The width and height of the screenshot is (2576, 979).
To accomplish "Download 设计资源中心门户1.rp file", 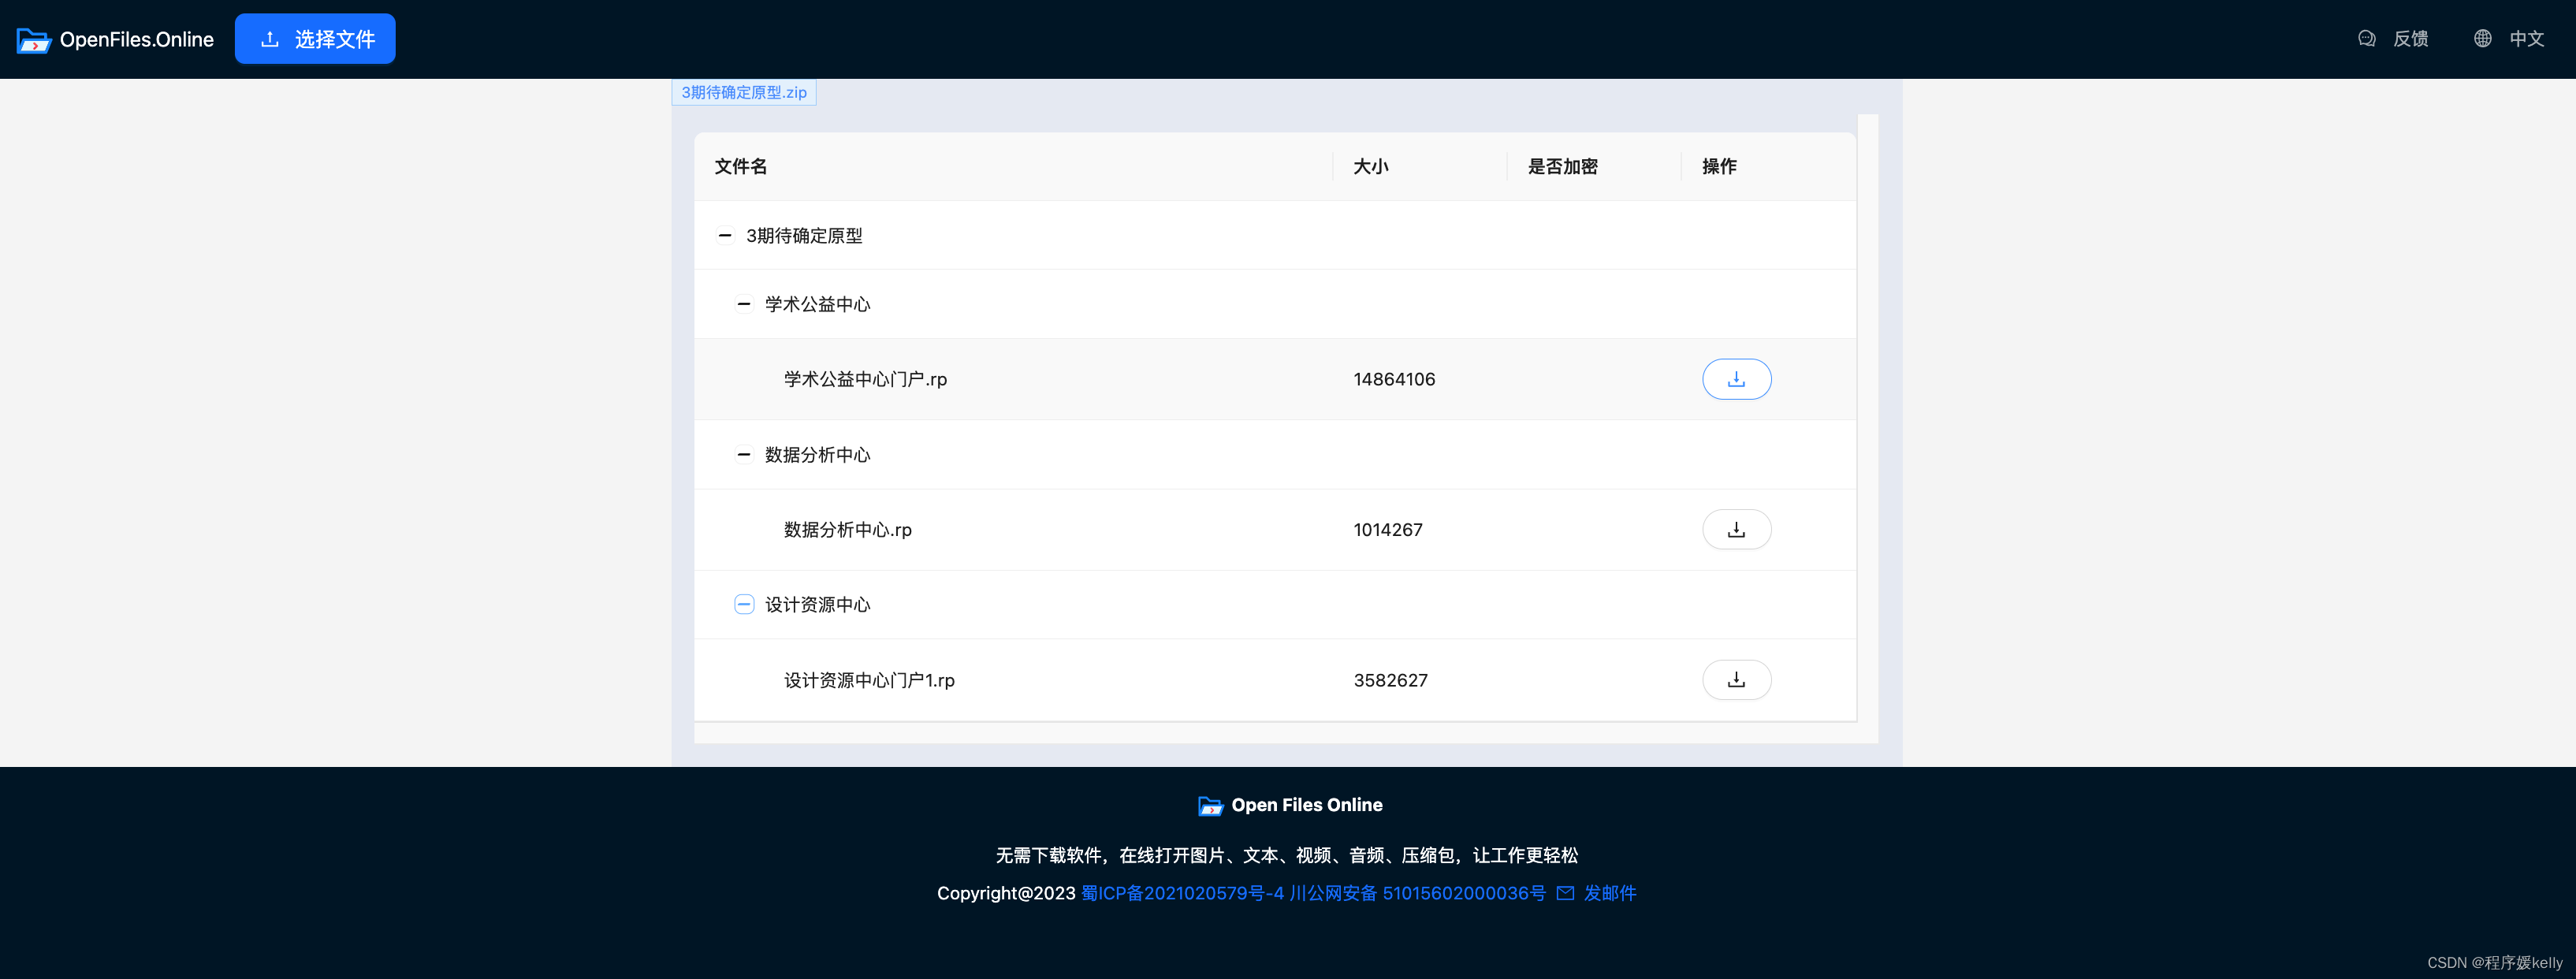I will 1736,680.
